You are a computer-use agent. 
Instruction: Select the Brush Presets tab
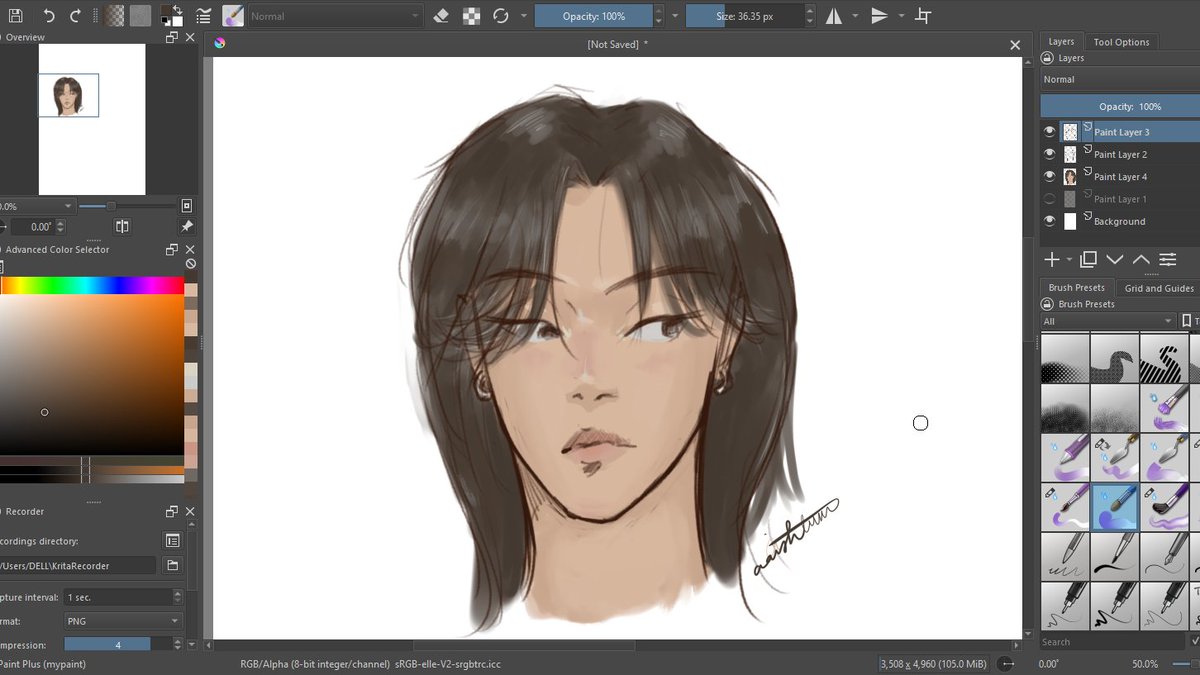1076,288
